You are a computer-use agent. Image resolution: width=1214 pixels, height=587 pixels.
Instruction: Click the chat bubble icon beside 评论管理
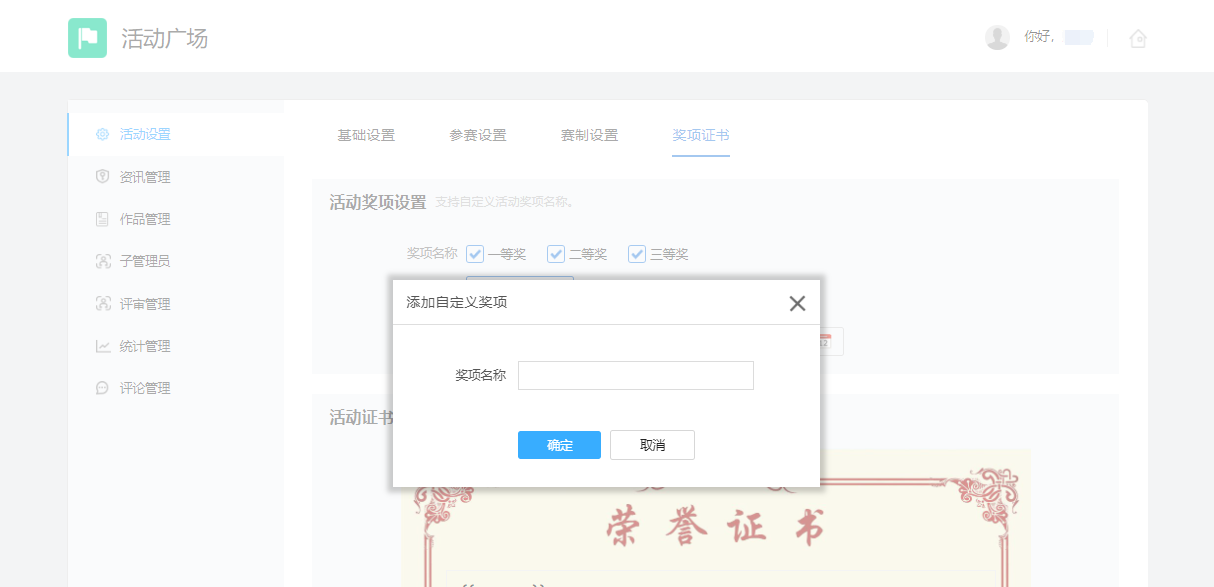(102, 388)
